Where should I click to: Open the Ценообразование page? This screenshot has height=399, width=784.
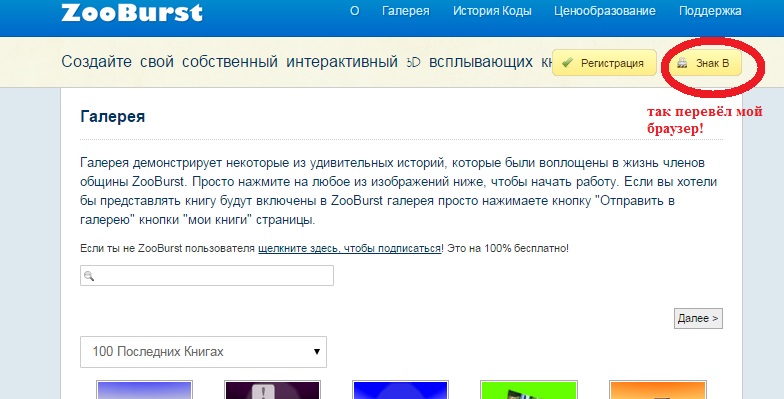604,11
